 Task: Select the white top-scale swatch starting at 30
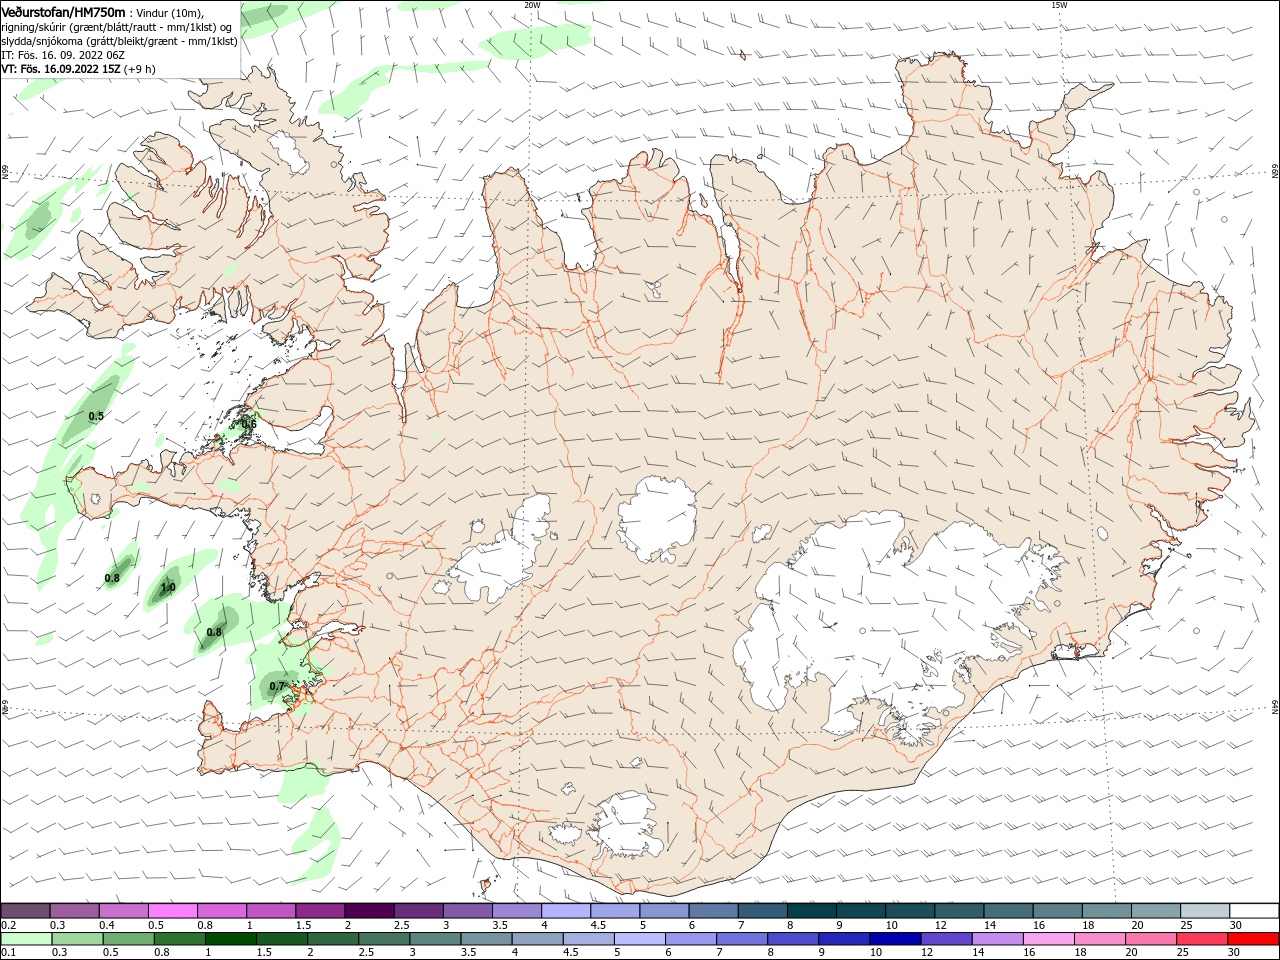pos(1254,911)
